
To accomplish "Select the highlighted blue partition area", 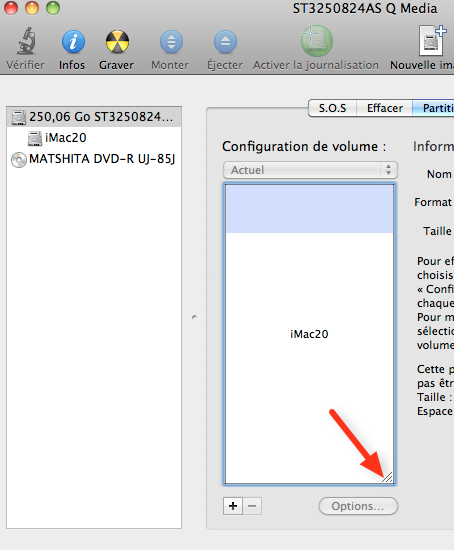I will pos(309,209).
